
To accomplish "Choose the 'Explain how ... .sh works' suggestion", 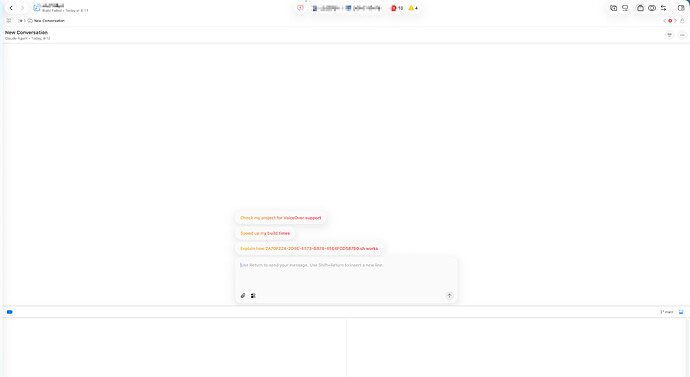I will (309, 249).
